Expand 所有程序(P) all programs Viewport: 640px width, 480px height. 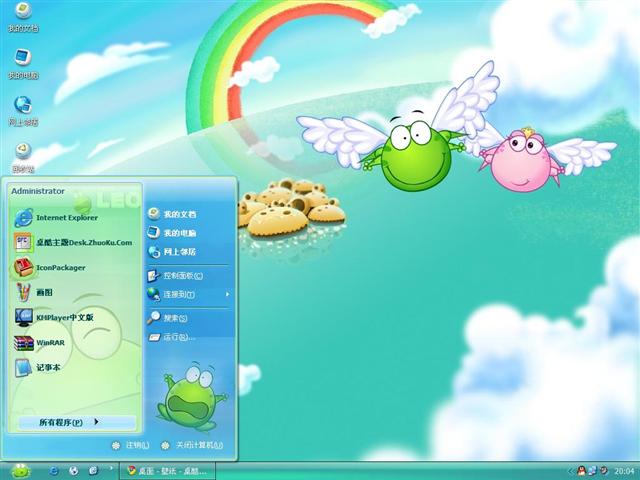77,422
